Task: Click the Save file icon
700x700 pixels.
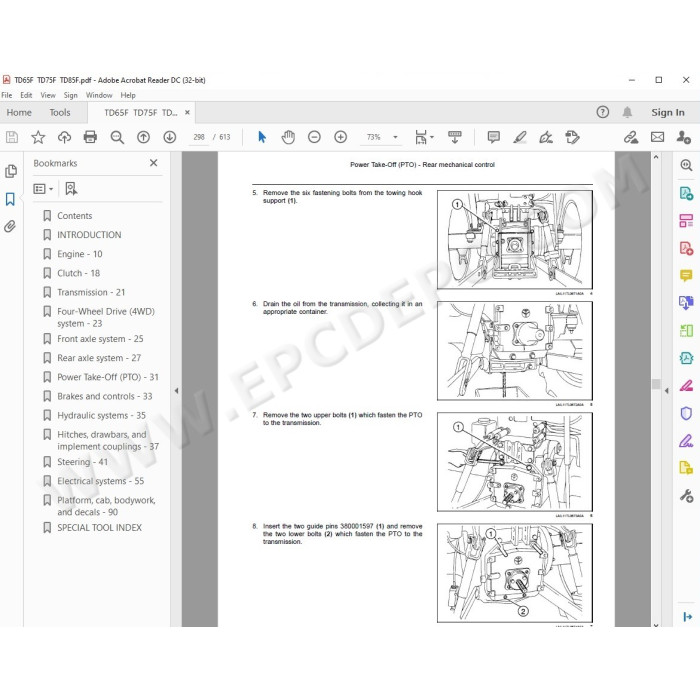Action: pos(12,137)
